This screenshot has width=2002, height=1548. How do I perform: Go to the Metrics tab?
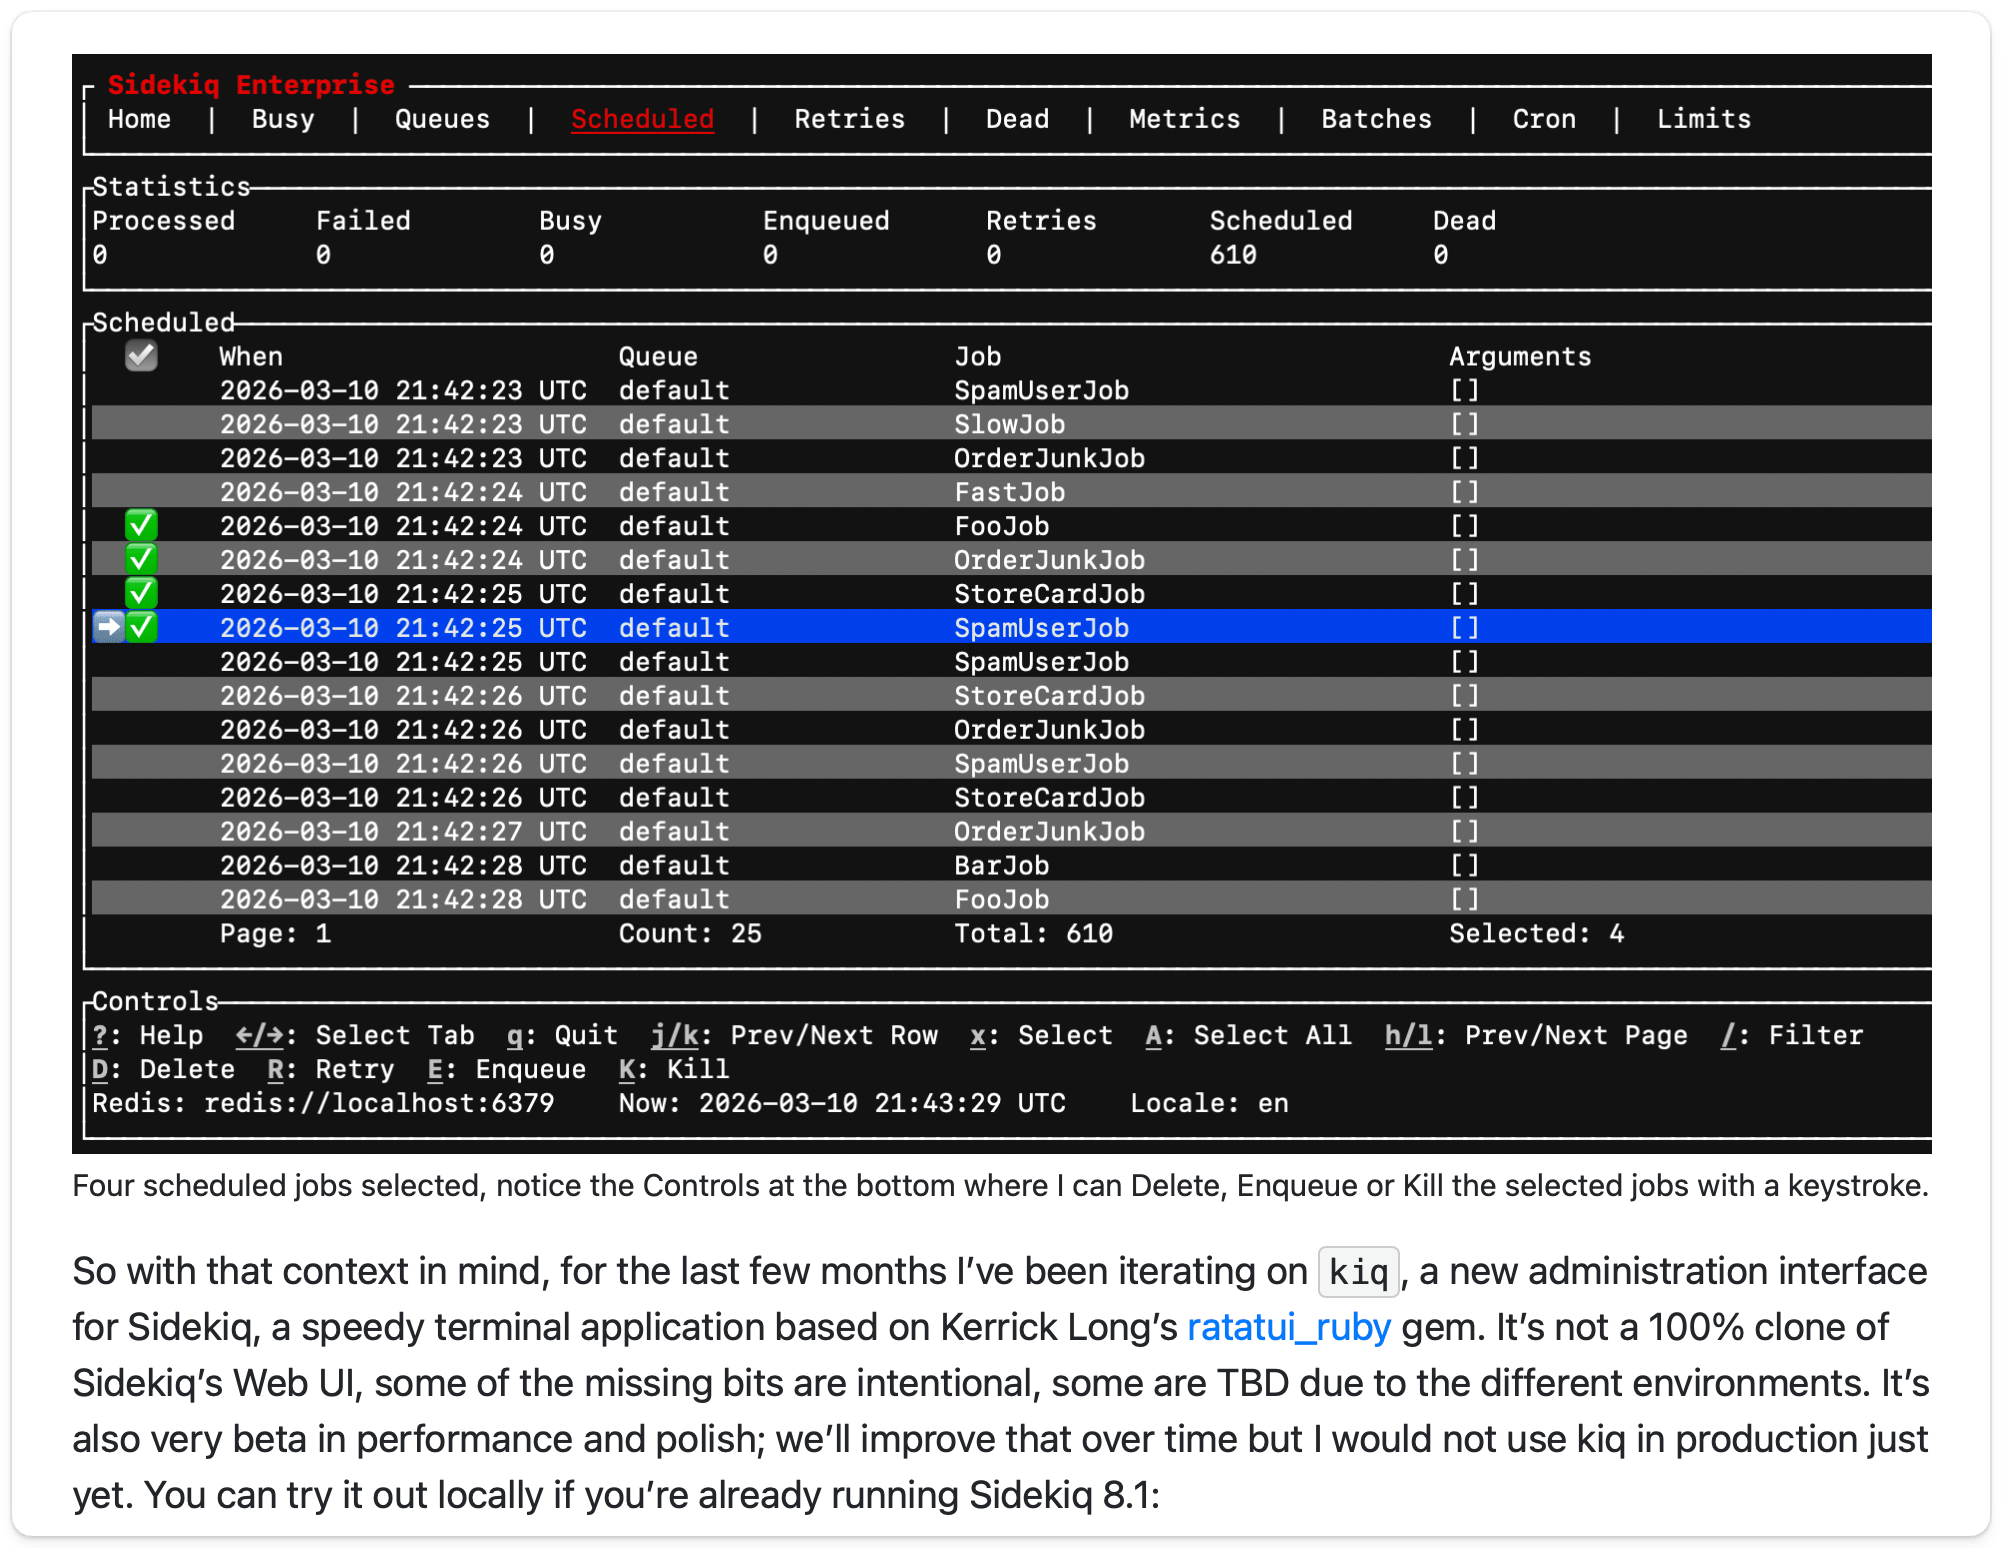pos(1184,119)
